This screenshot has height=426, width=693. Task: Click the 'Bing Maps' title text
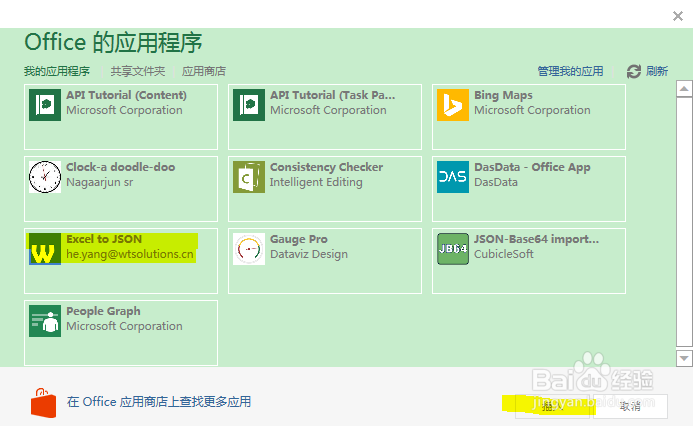(x=503, y=95)
